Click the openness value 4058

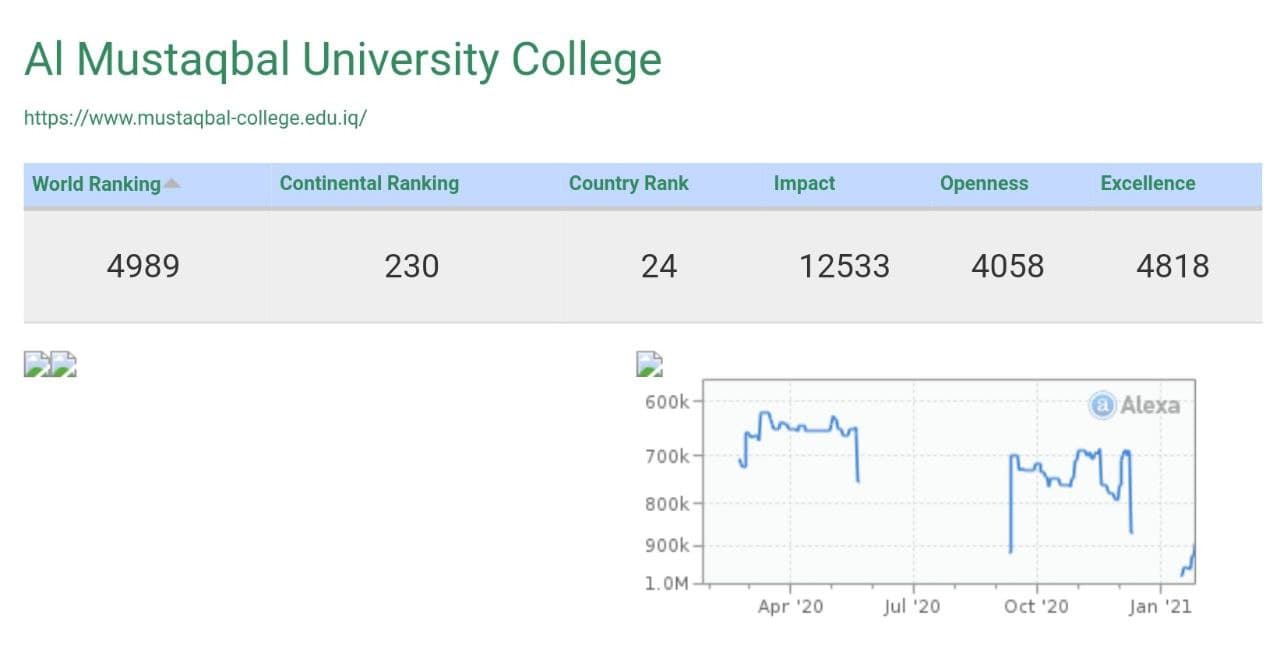click(x=1007, y=267)
